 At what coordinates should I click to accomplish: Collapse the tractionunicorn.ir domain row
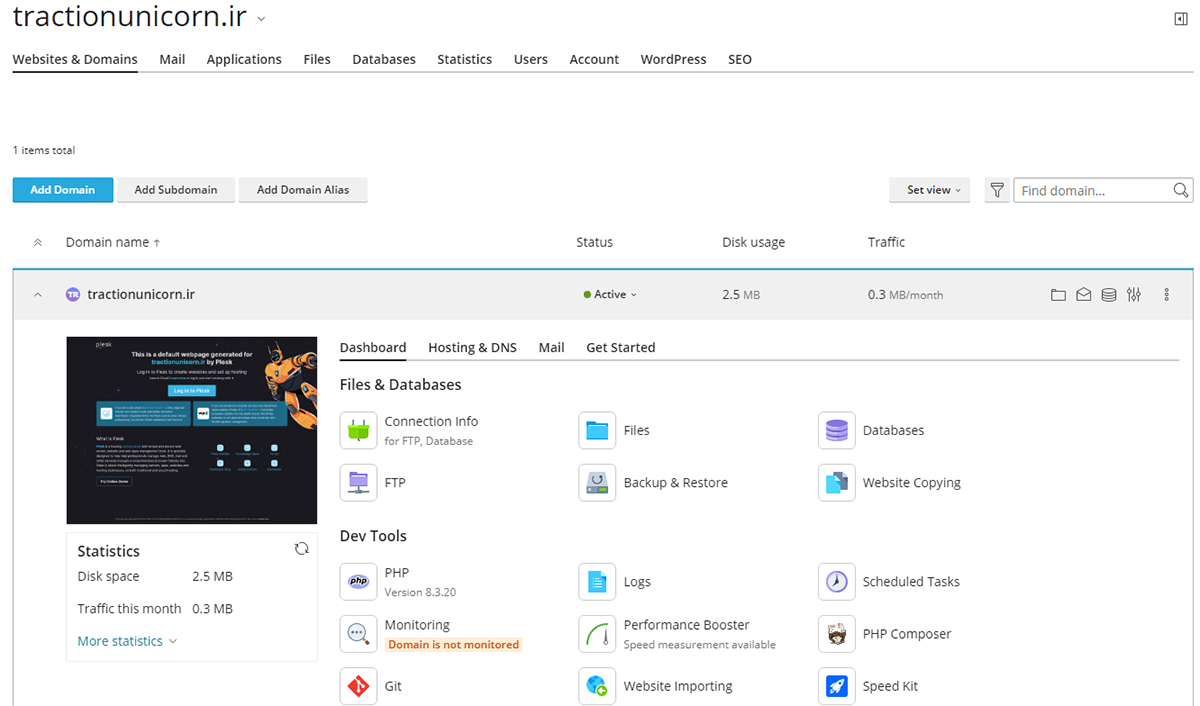click(38, 295)
